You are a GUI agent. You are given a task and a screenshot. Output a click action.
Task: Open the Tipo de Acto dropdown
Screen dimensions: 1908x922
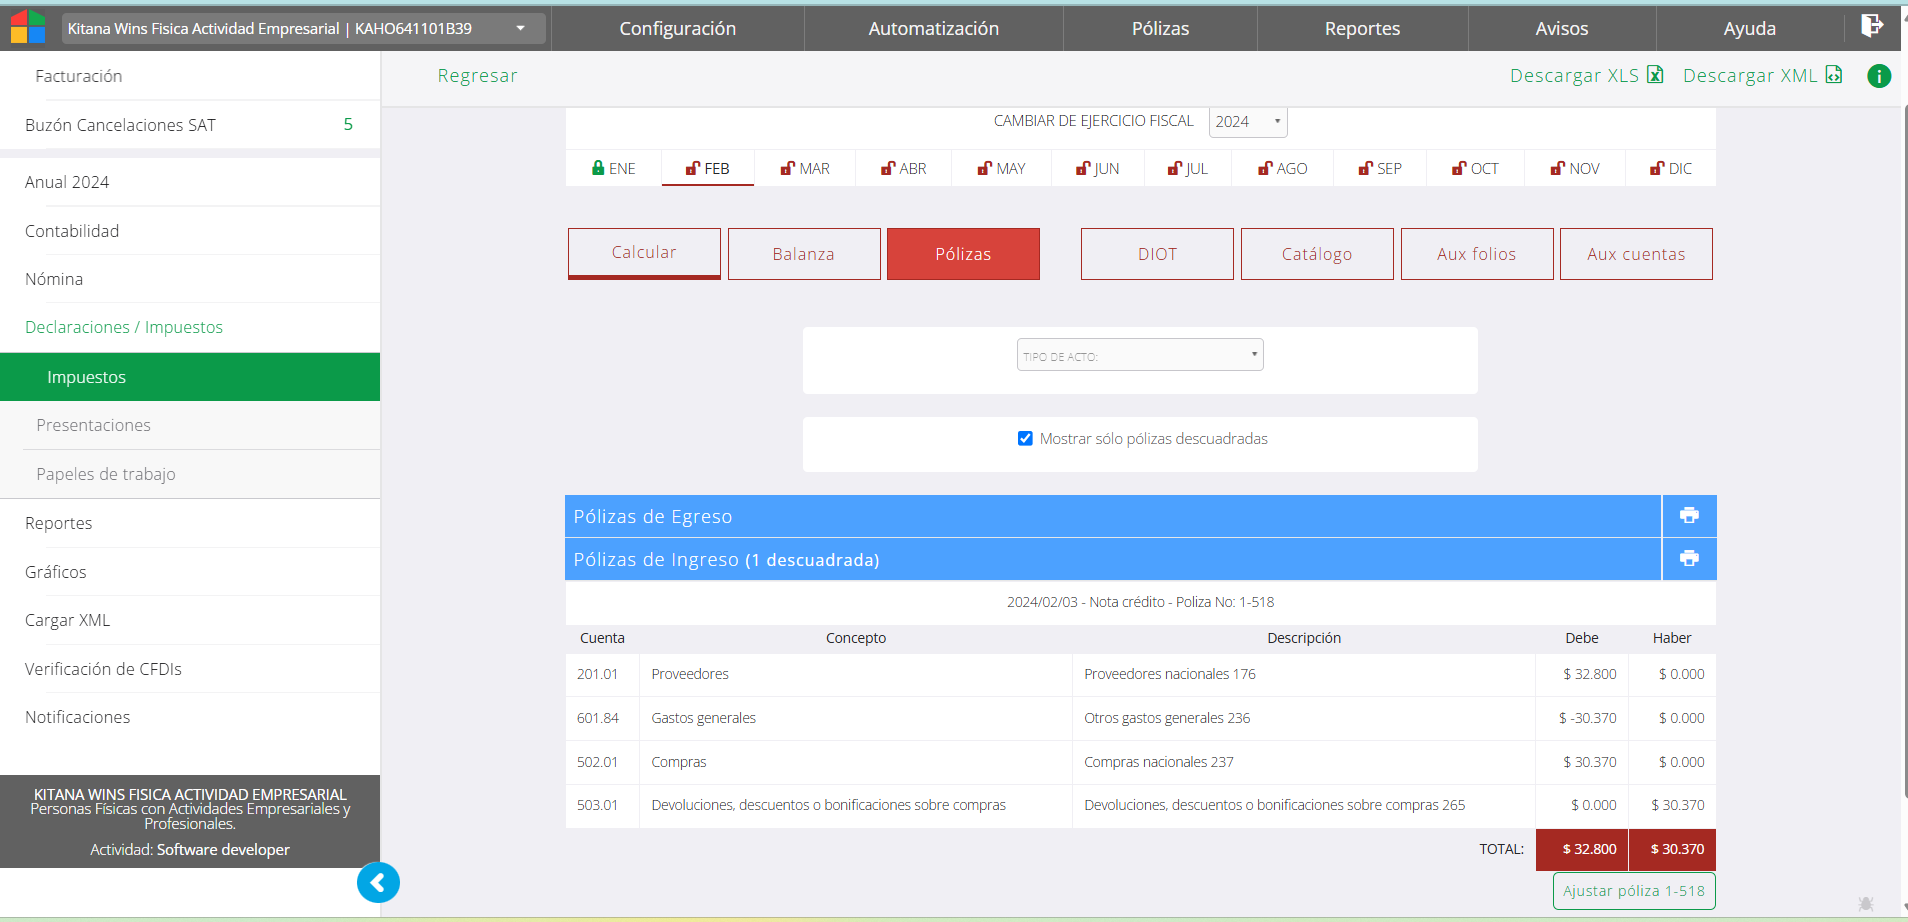tap(1140, 355)
